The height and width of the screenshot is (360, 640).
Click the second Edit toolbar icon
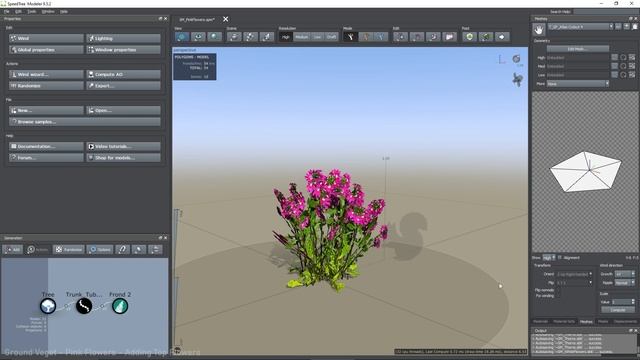click(x=417, y=37)
